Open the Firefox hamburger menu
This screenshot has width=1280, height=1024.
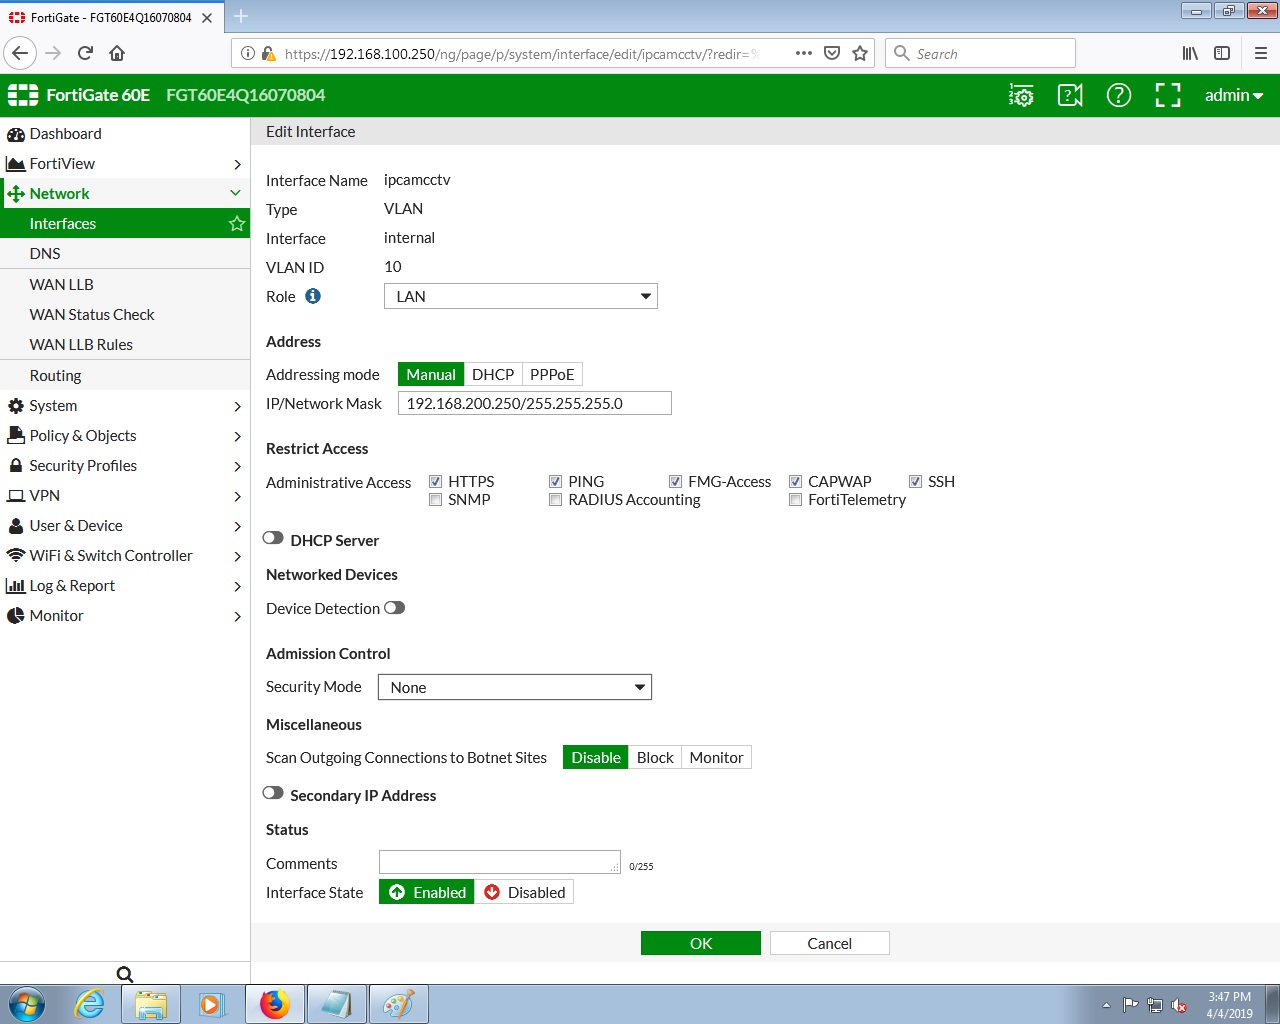point(1260,53)
